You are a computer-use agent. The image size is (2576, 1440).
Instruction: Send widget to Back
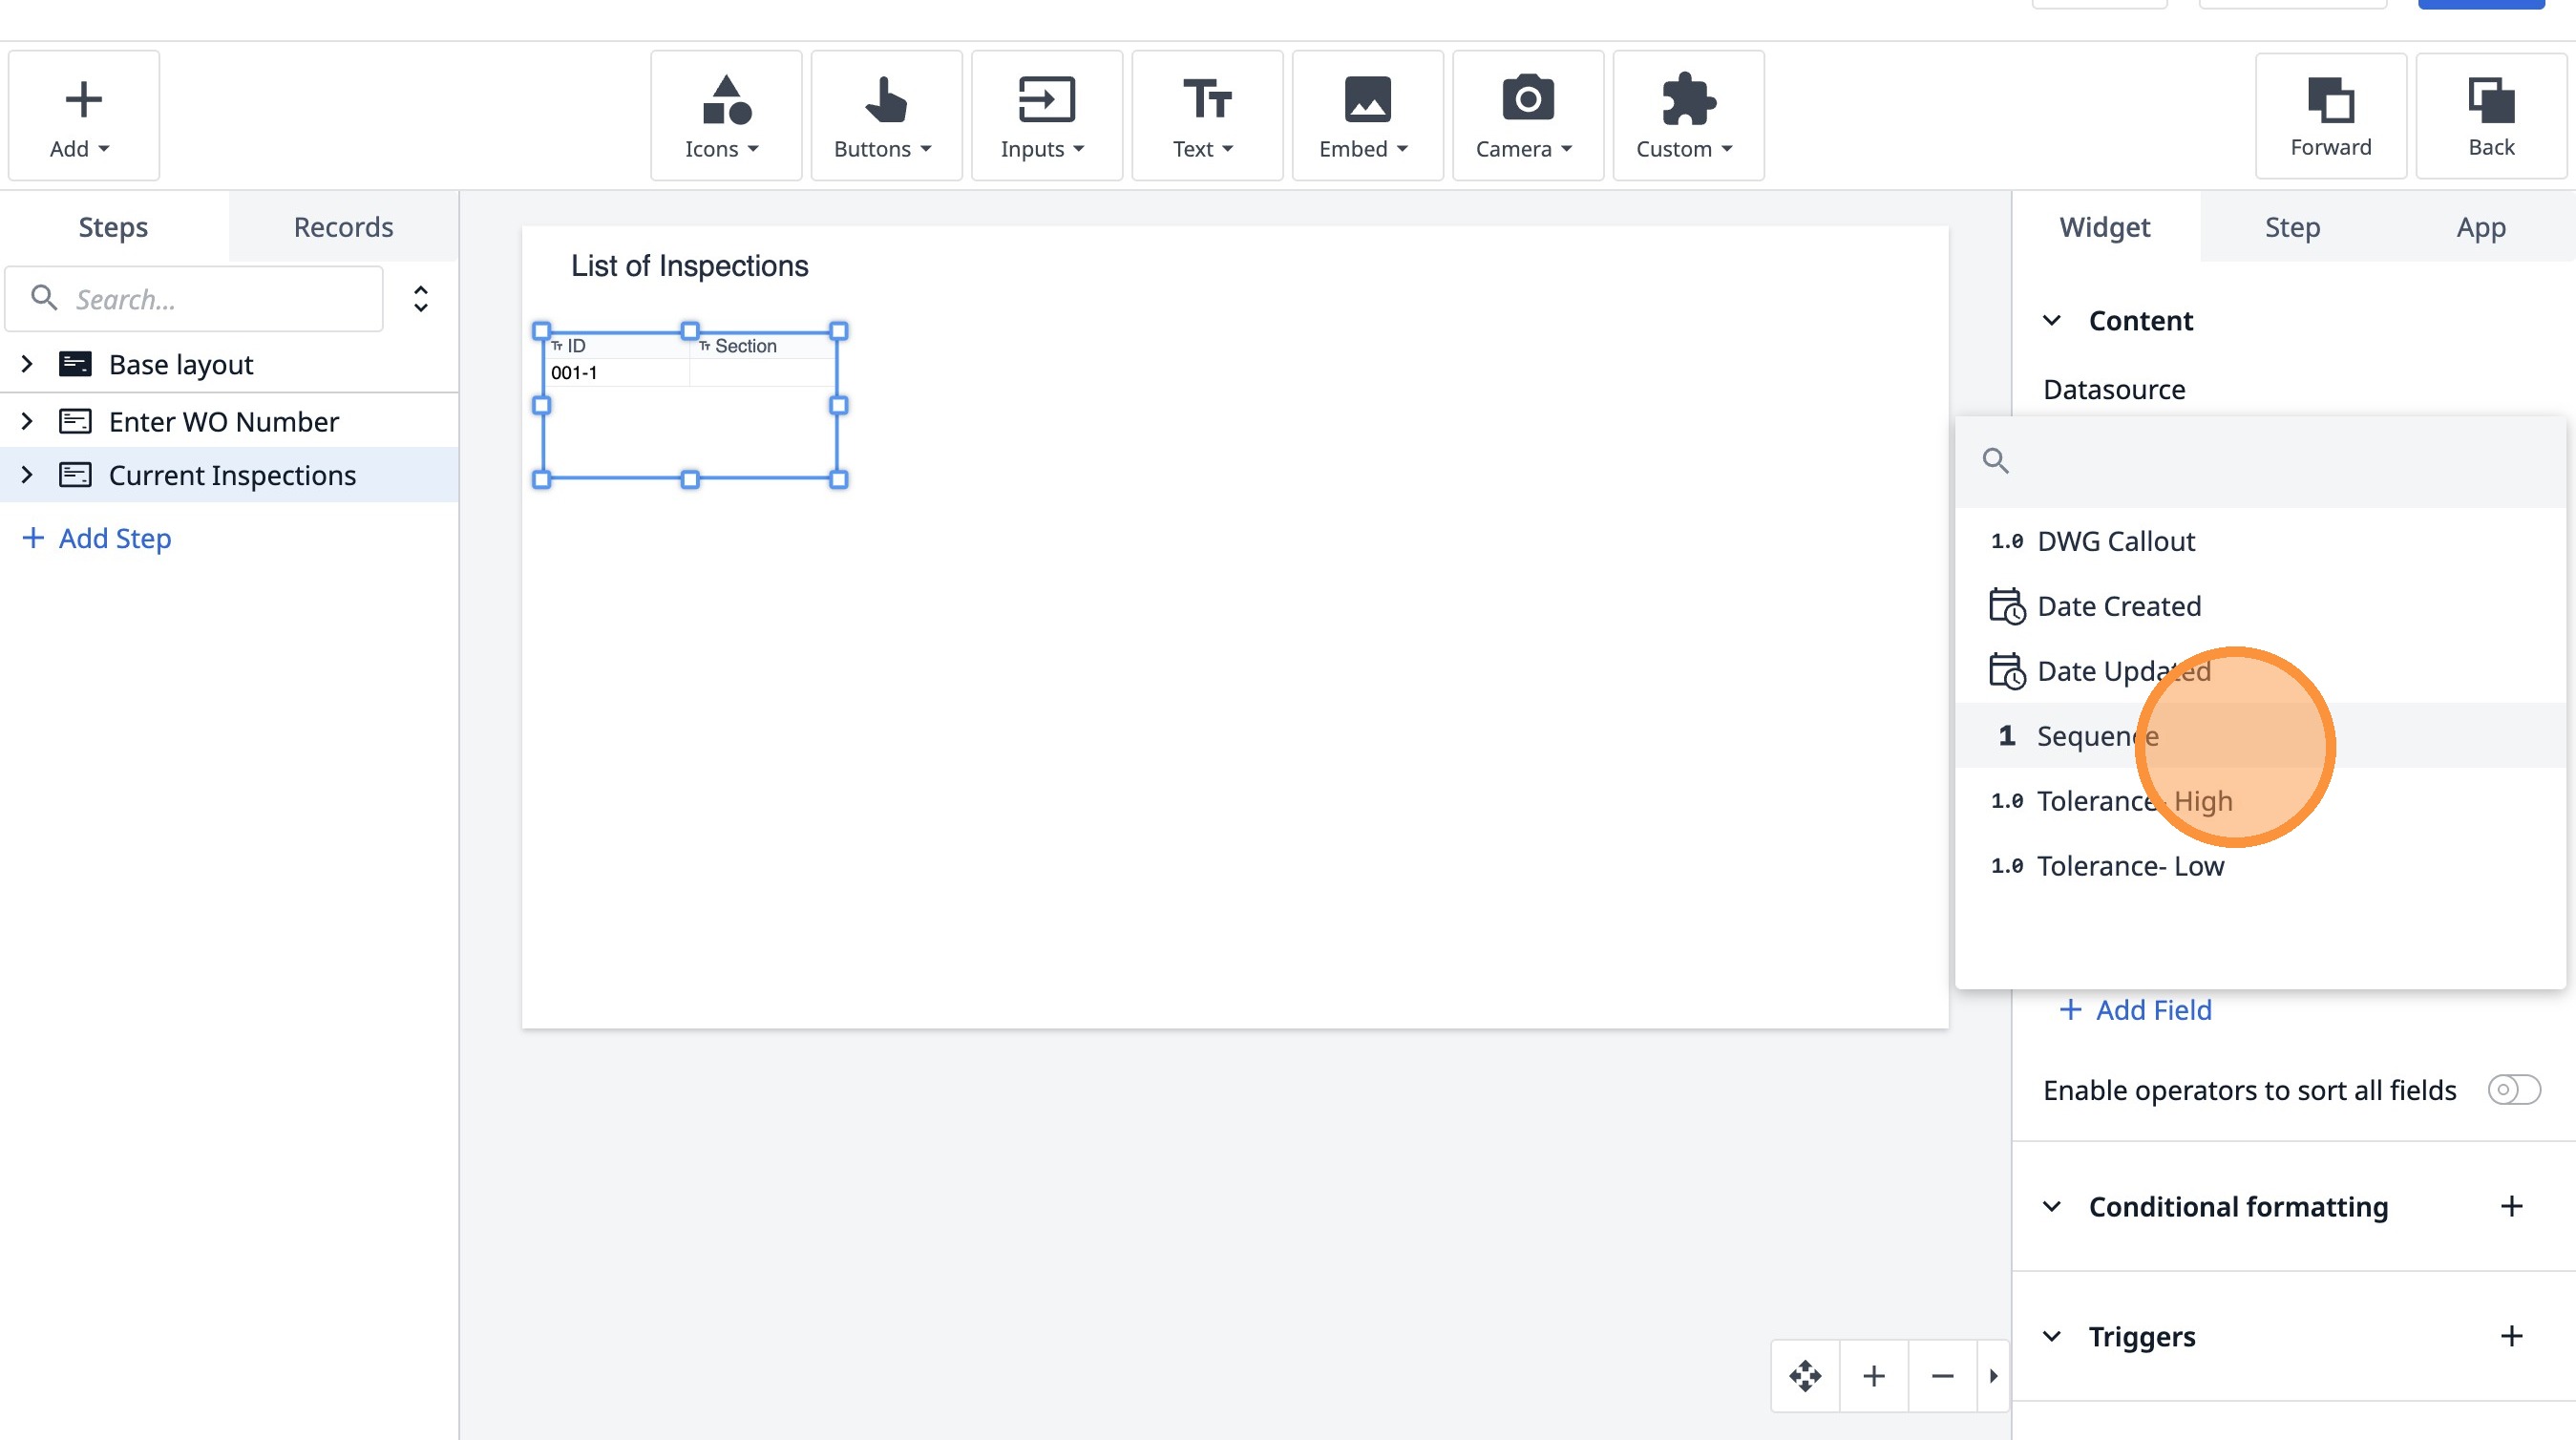coord(2490,116)
